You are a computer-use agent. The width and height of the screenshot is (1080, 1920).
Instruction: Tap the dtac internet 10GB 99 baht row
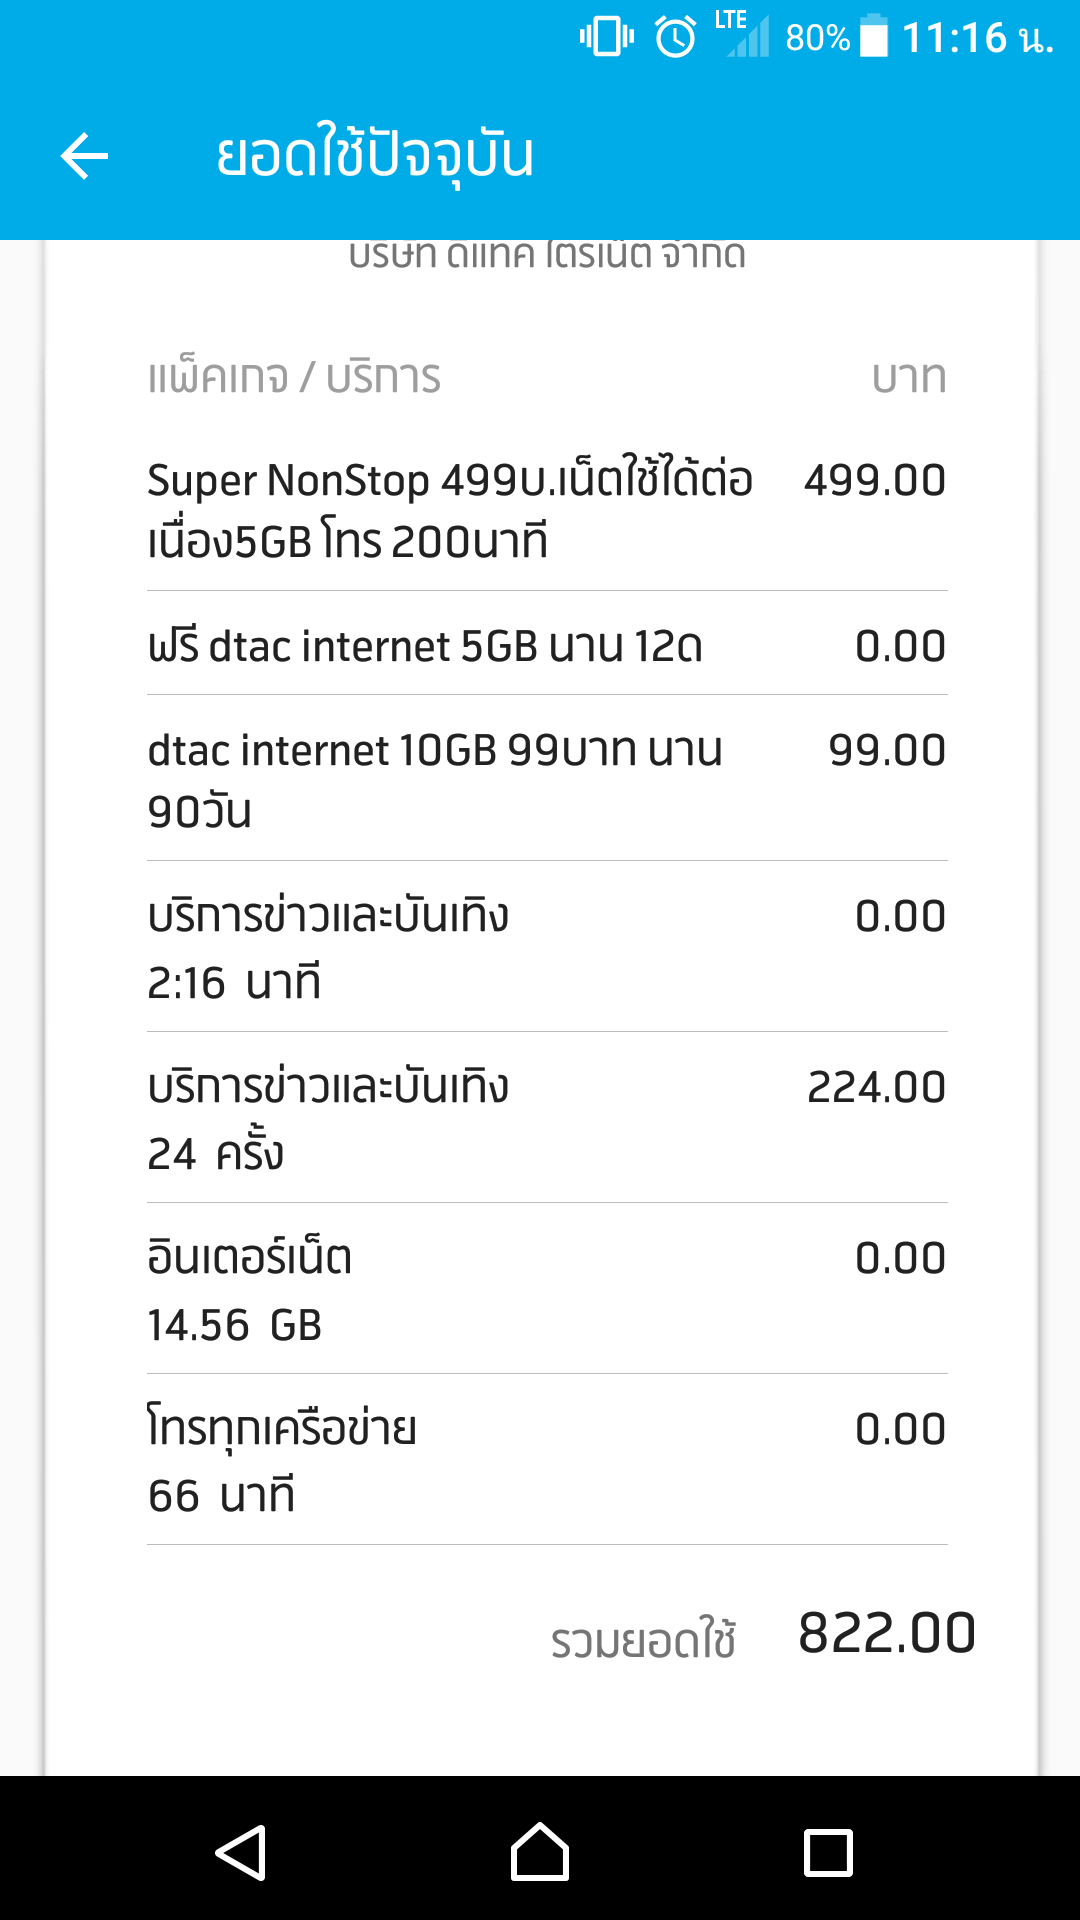pyautogui.click(x=546, y=780)
